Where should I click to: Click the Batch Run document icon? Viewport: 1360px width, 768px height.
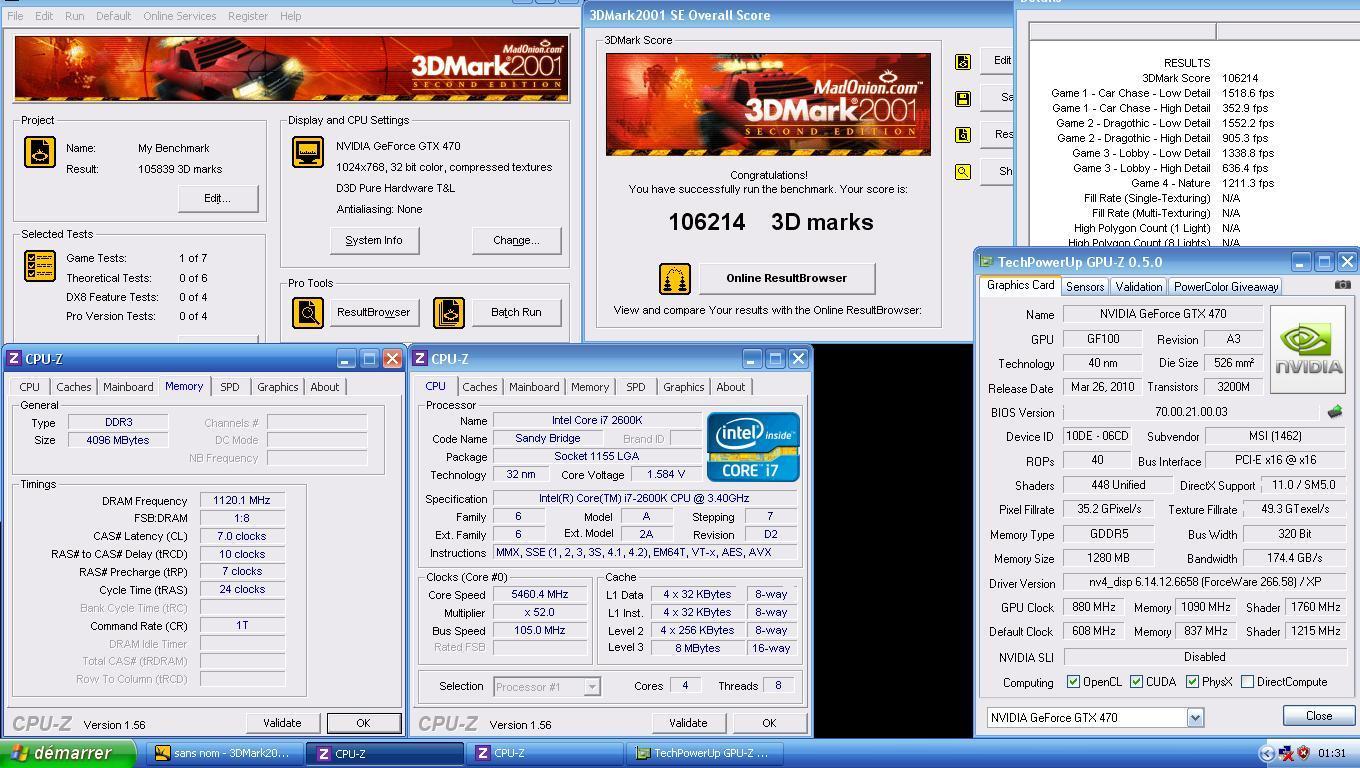tap(449, 312)
